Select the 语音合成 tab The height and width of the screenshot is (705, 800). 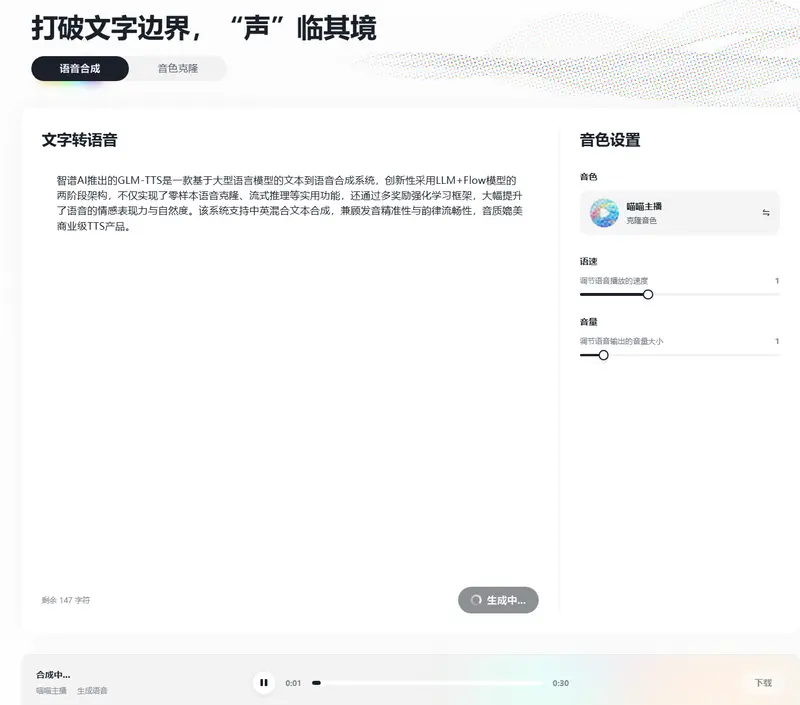80,68
